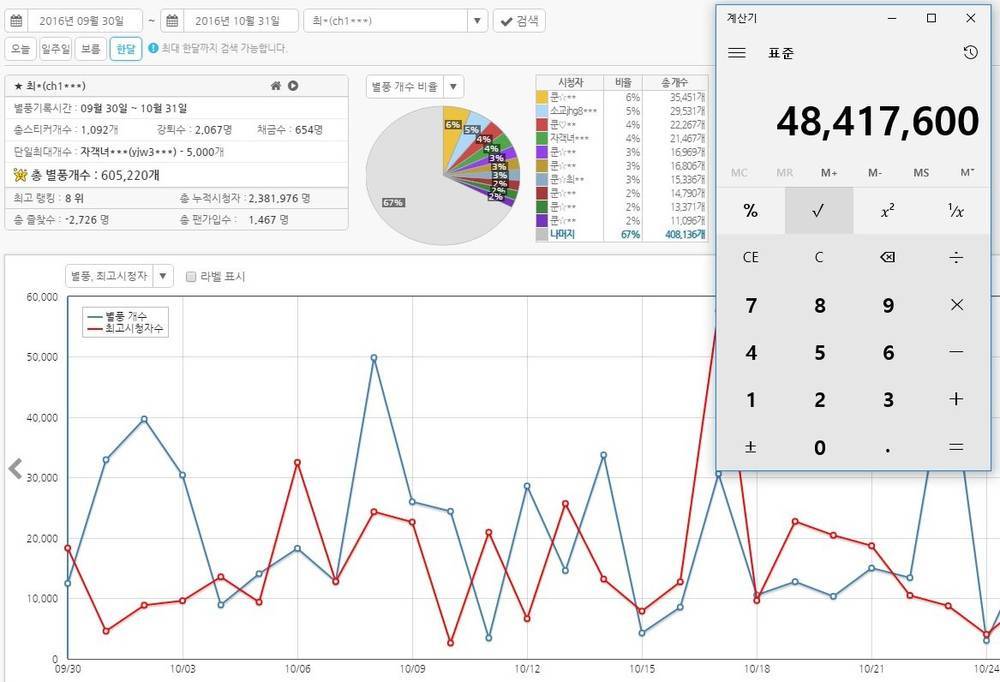The height and width of the screenshot is (682, 1000).
Task: Enable the 라벨 표시 checkbox
Action: coord(191,276)
